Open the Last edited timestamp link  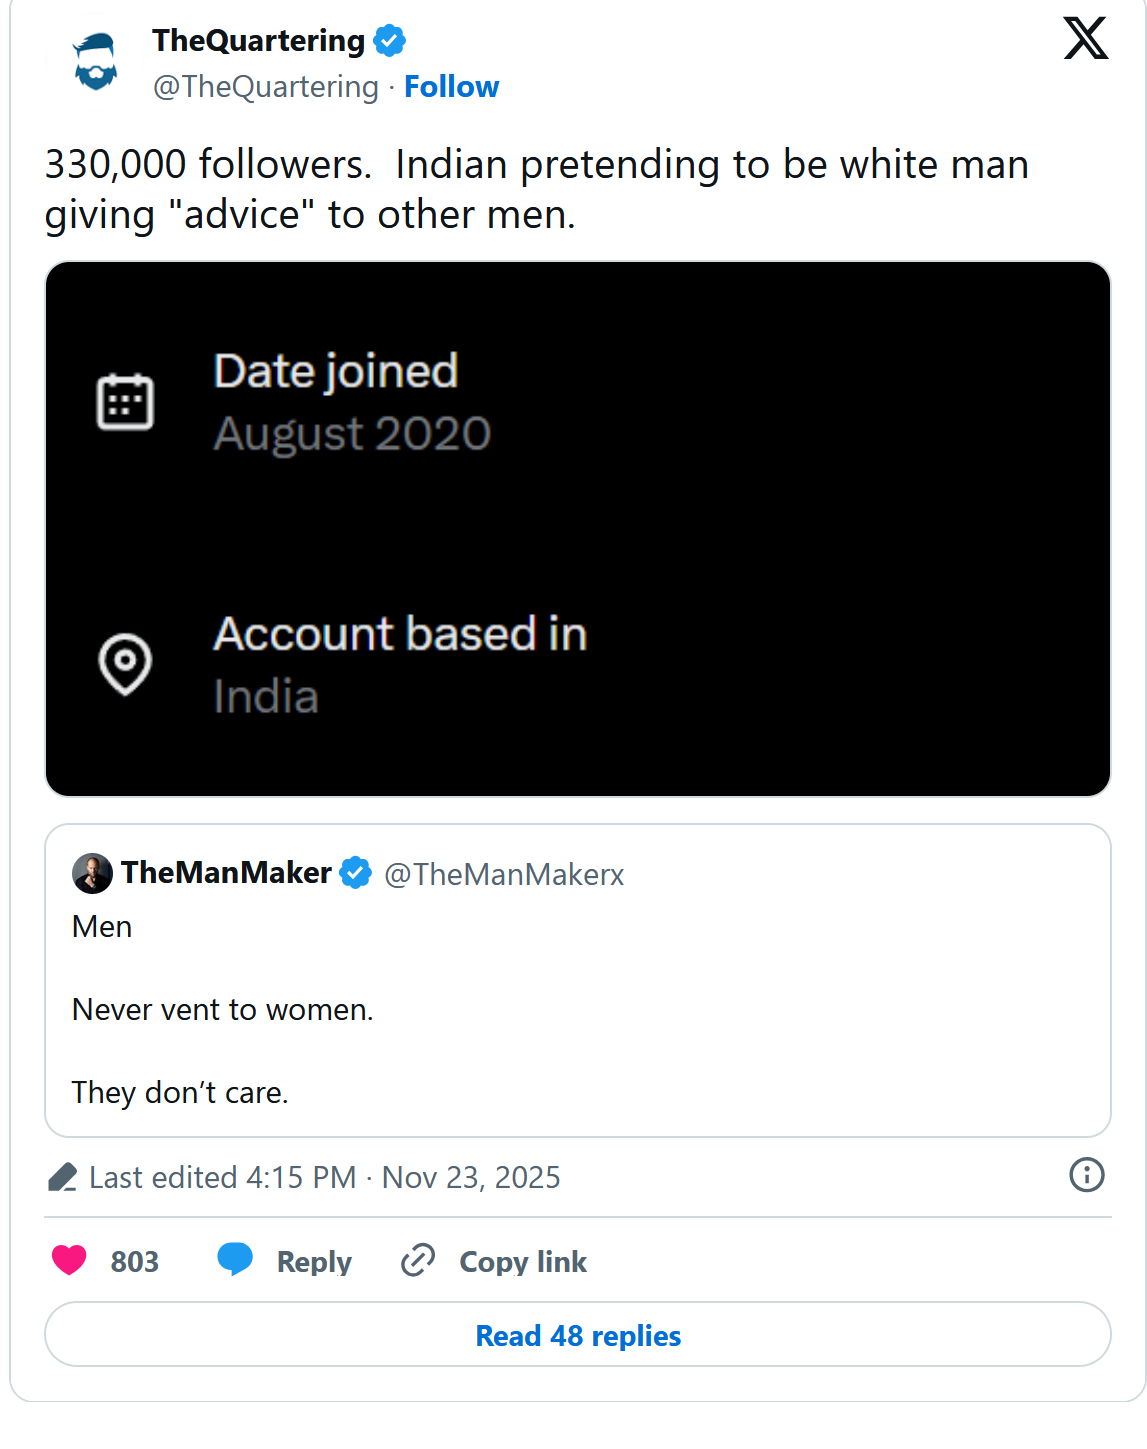pos(324,1177)
